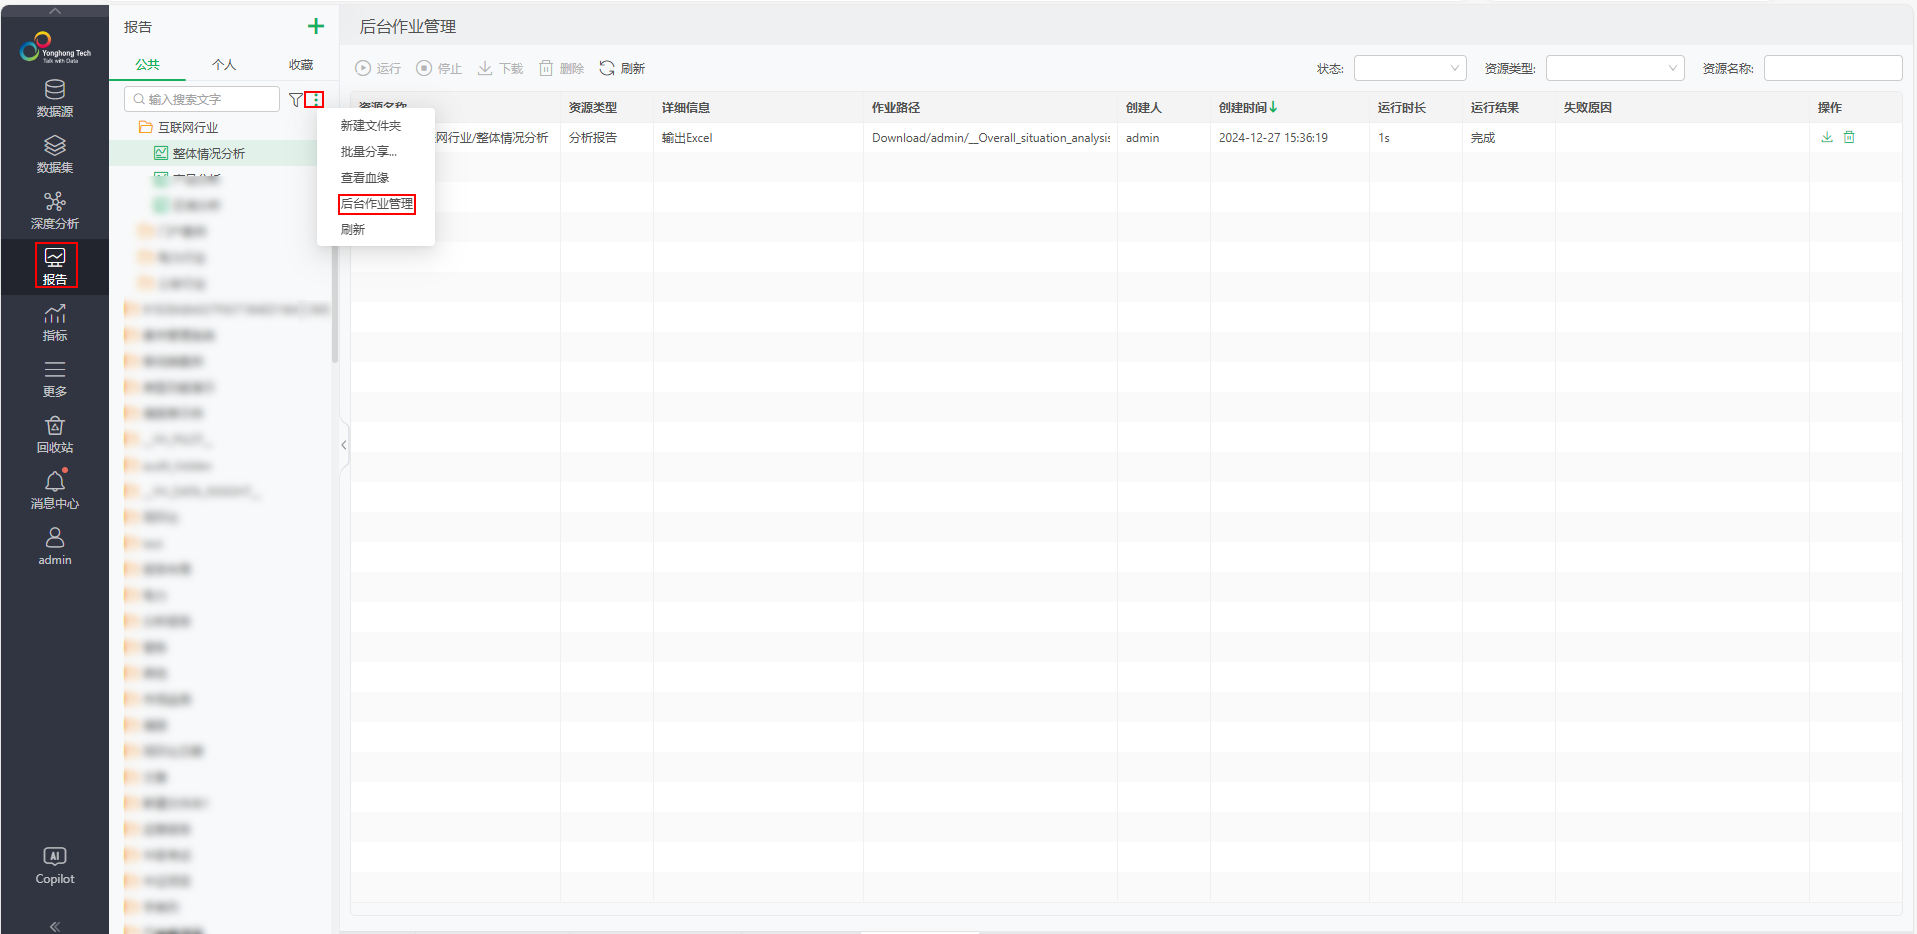Click the 1s run duration cell
This screenshot has width=1917, height=934.
pos(1384,138)
